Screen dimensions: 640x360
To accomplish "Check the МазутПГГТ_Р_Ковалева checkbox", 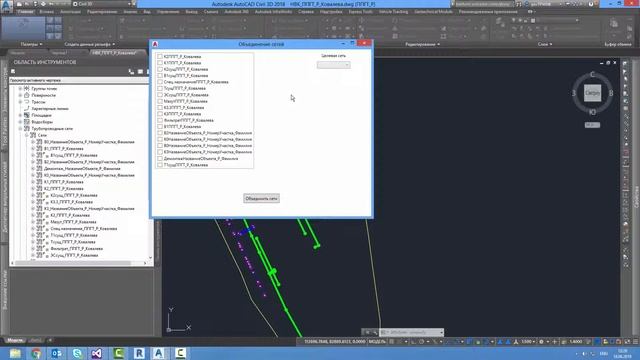I will coord(160,101).
